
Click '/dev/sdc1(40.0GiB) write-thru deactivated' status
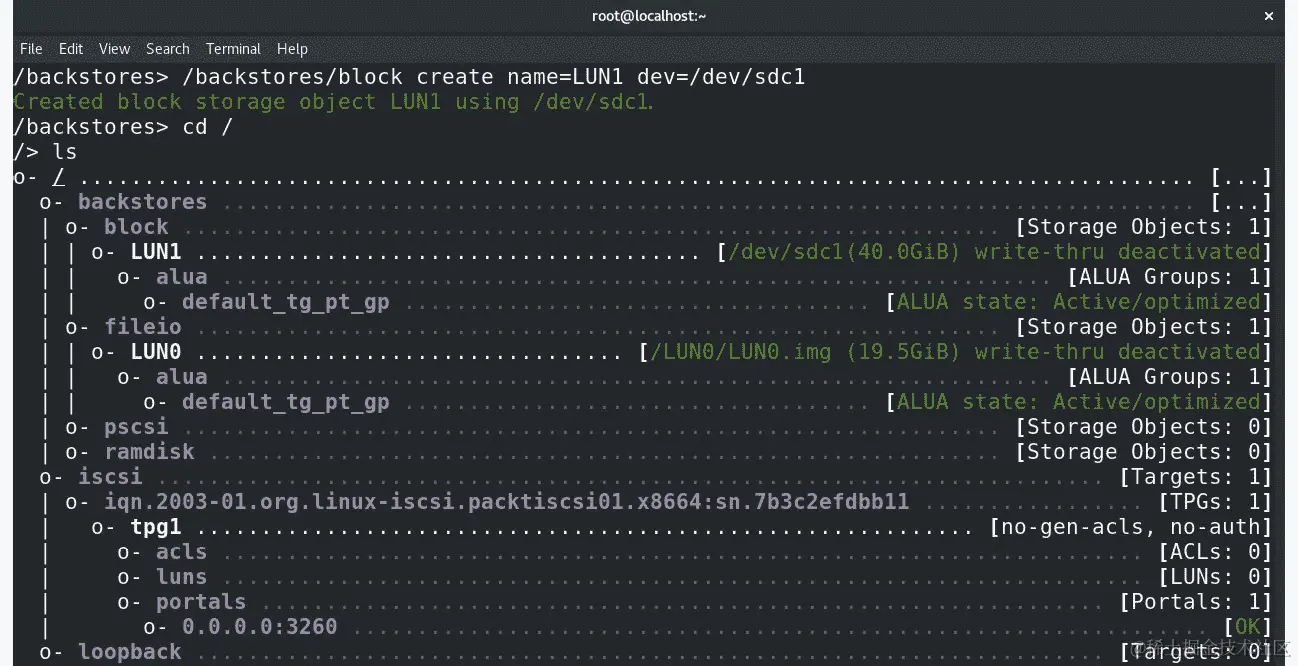[x=994, y=252]
